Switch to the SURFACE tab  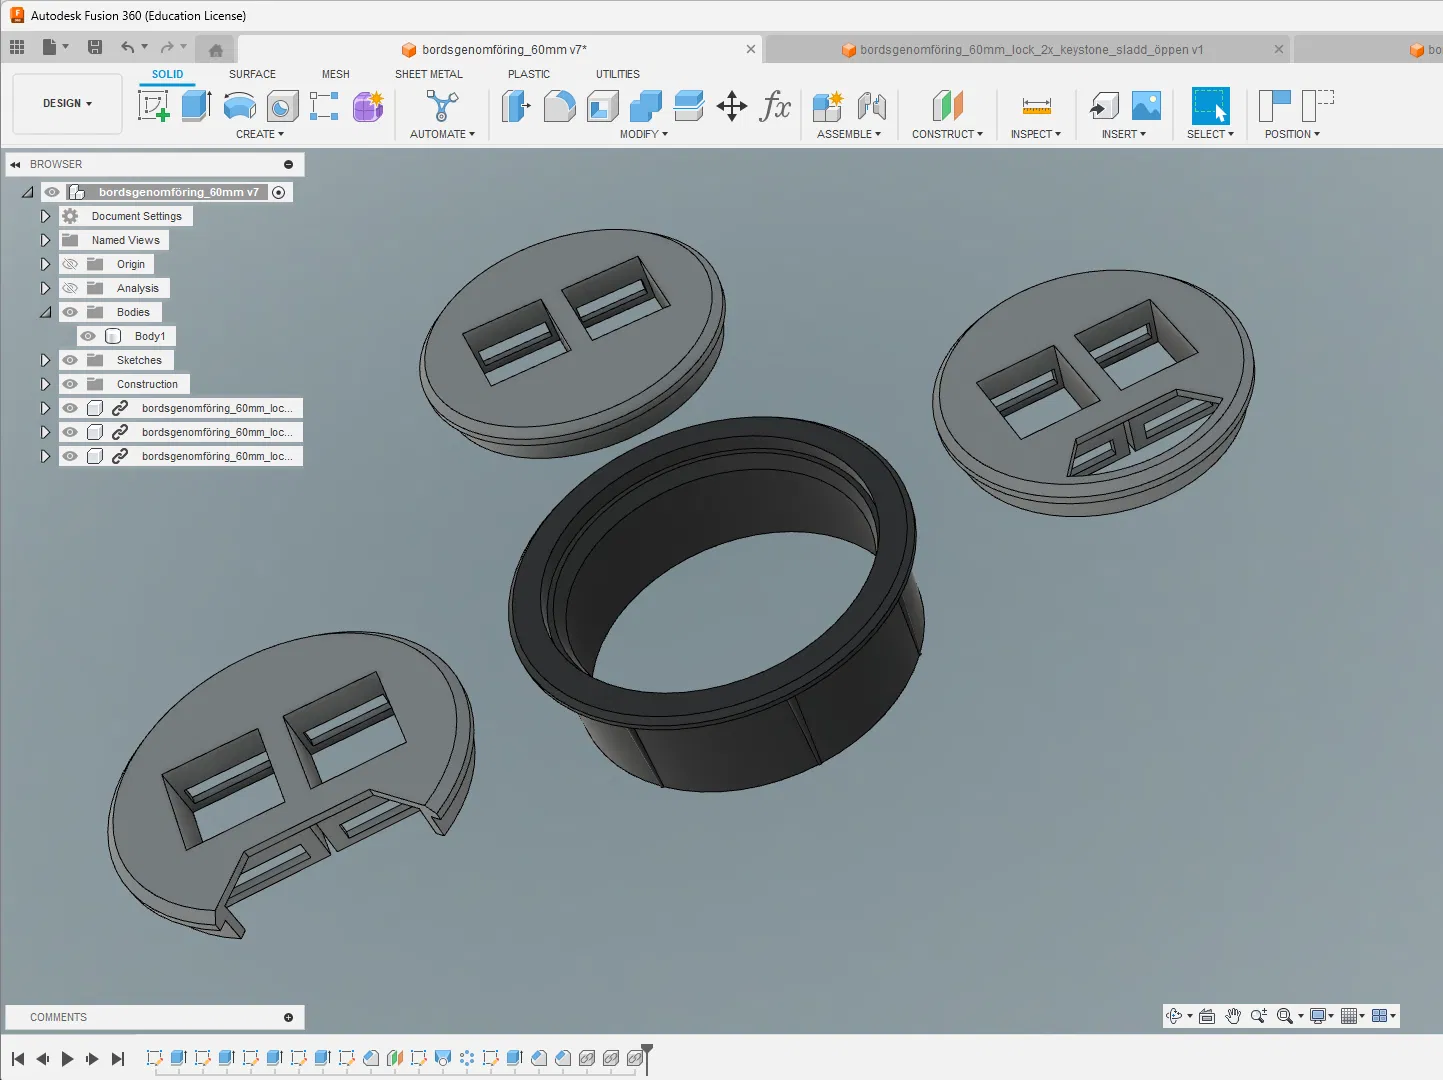click(x=252, y=74)
